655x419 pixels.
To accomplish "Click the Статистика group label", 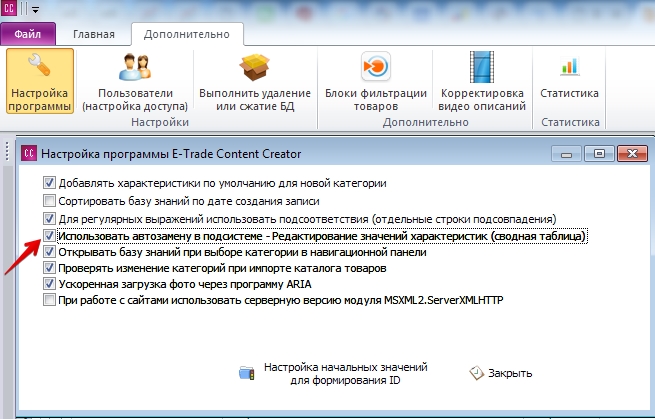I will click(x=570, y=122).
